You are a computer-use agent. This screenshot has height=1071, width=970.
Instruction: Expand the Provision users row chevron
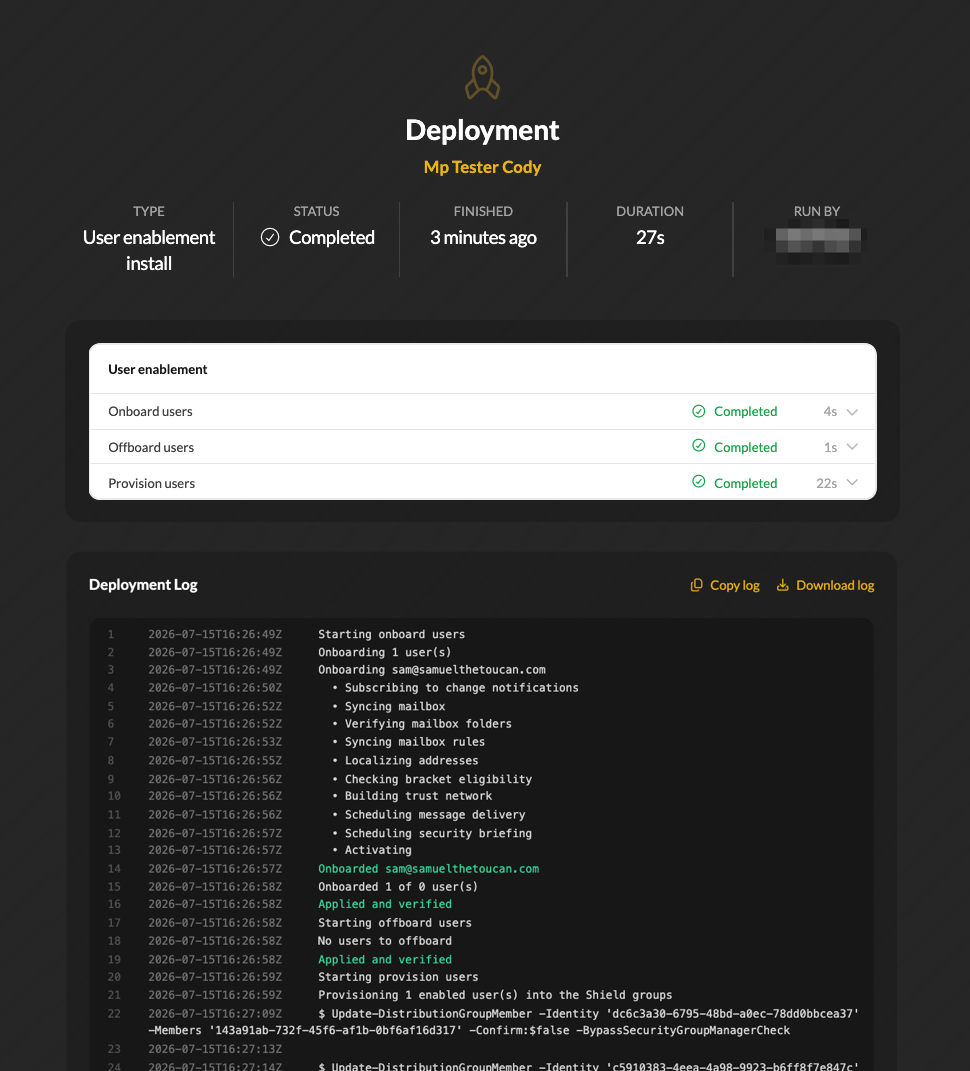point(852,482)
